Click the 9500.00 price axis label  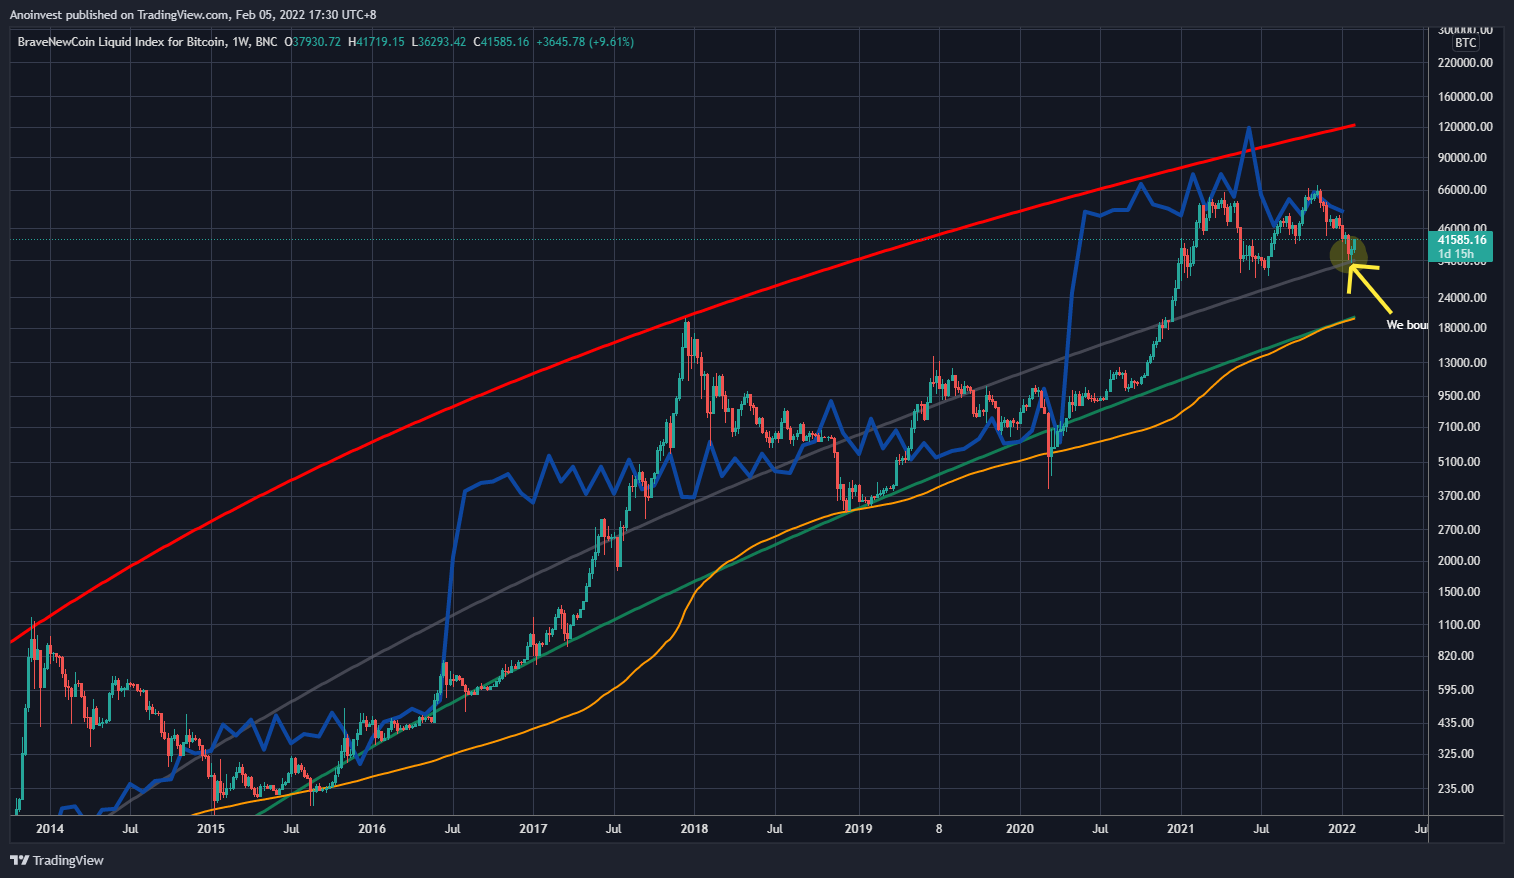coord(1459,396)
